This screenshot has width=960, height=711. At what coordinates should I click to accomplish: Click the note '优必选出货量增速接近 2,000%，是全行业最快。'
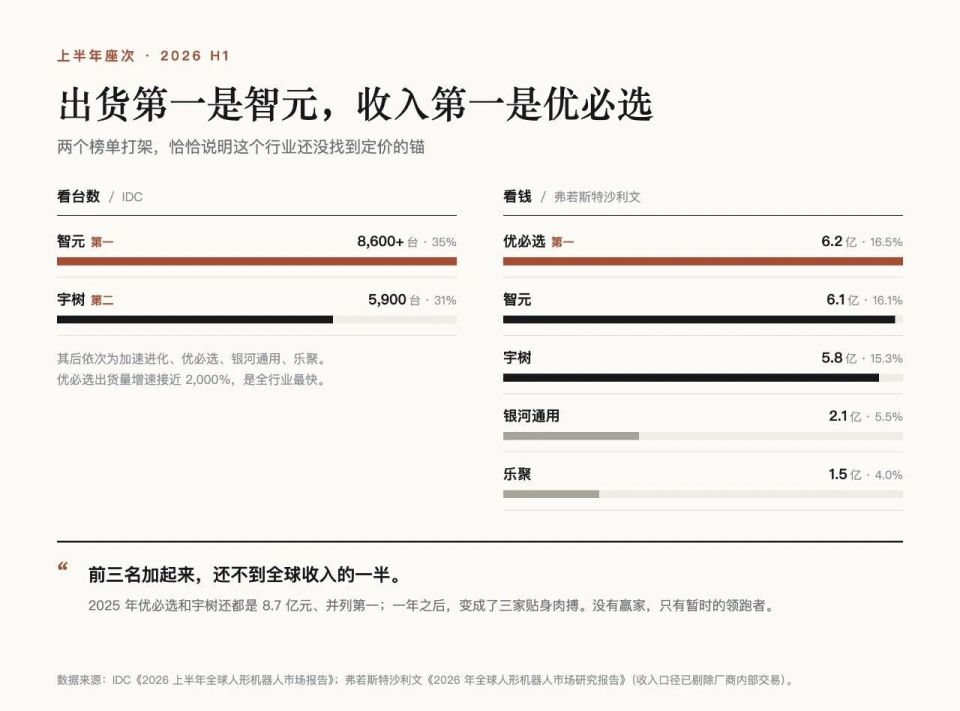coord(192,380)
